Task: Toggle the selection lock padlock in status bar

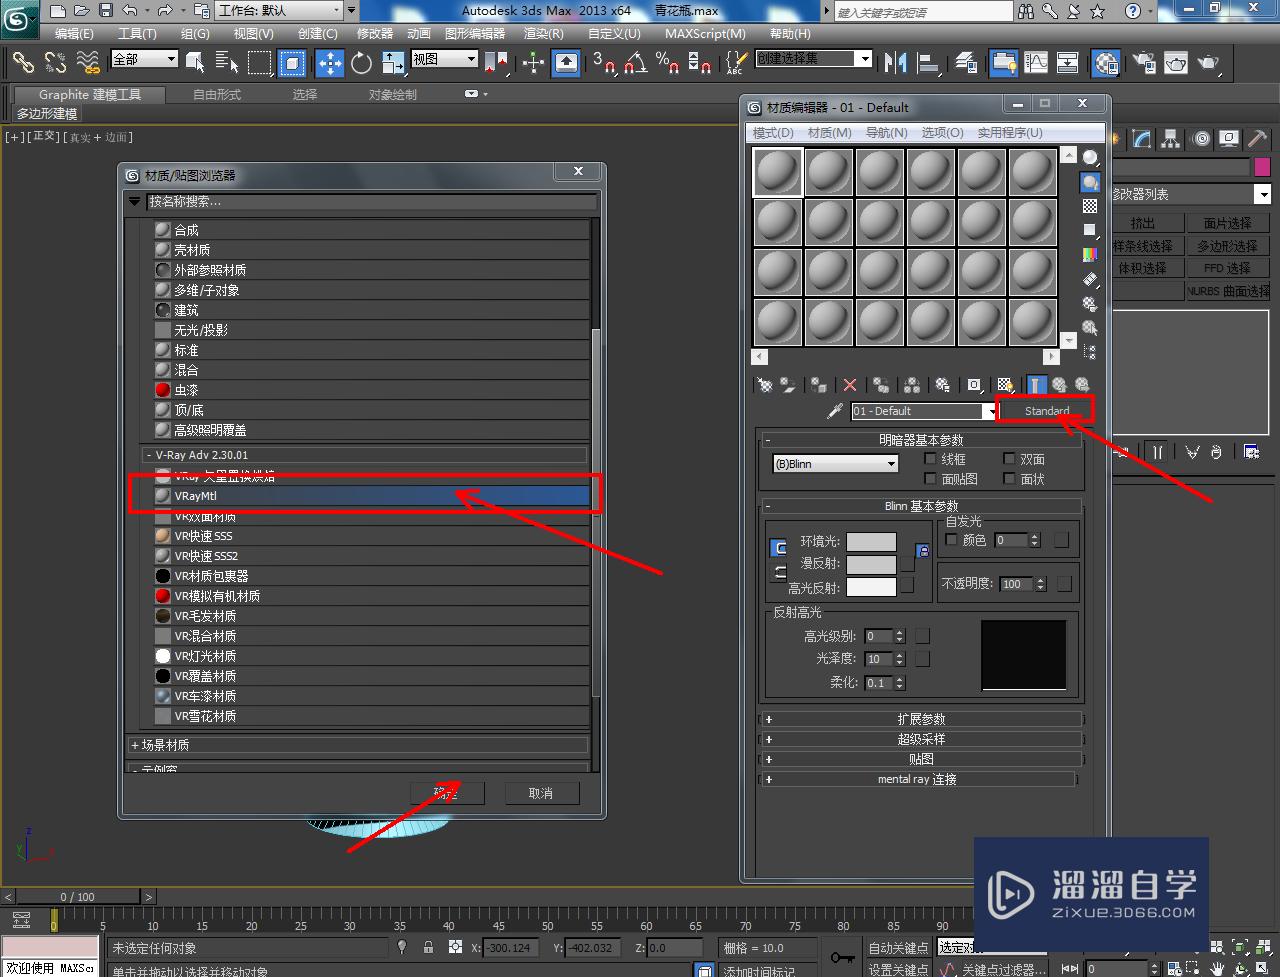Action: 429,947
